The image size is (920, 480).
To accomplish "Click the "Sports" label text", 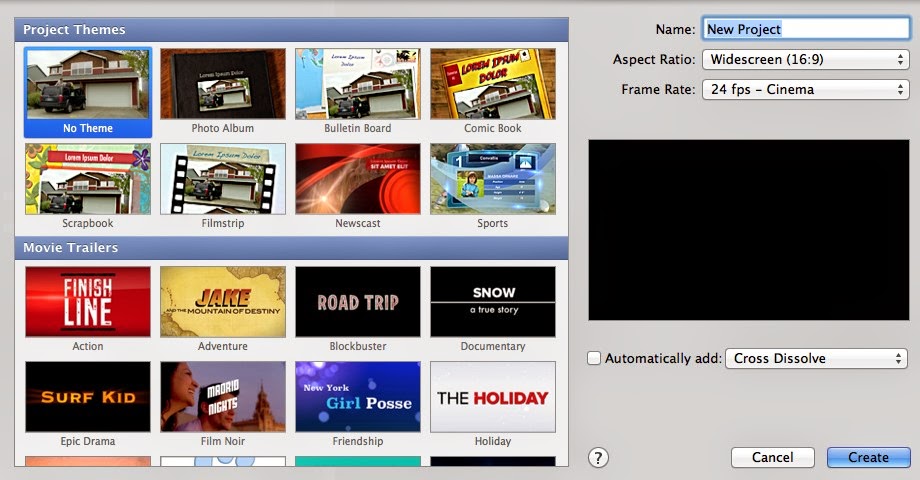I will tap(493, 223).
